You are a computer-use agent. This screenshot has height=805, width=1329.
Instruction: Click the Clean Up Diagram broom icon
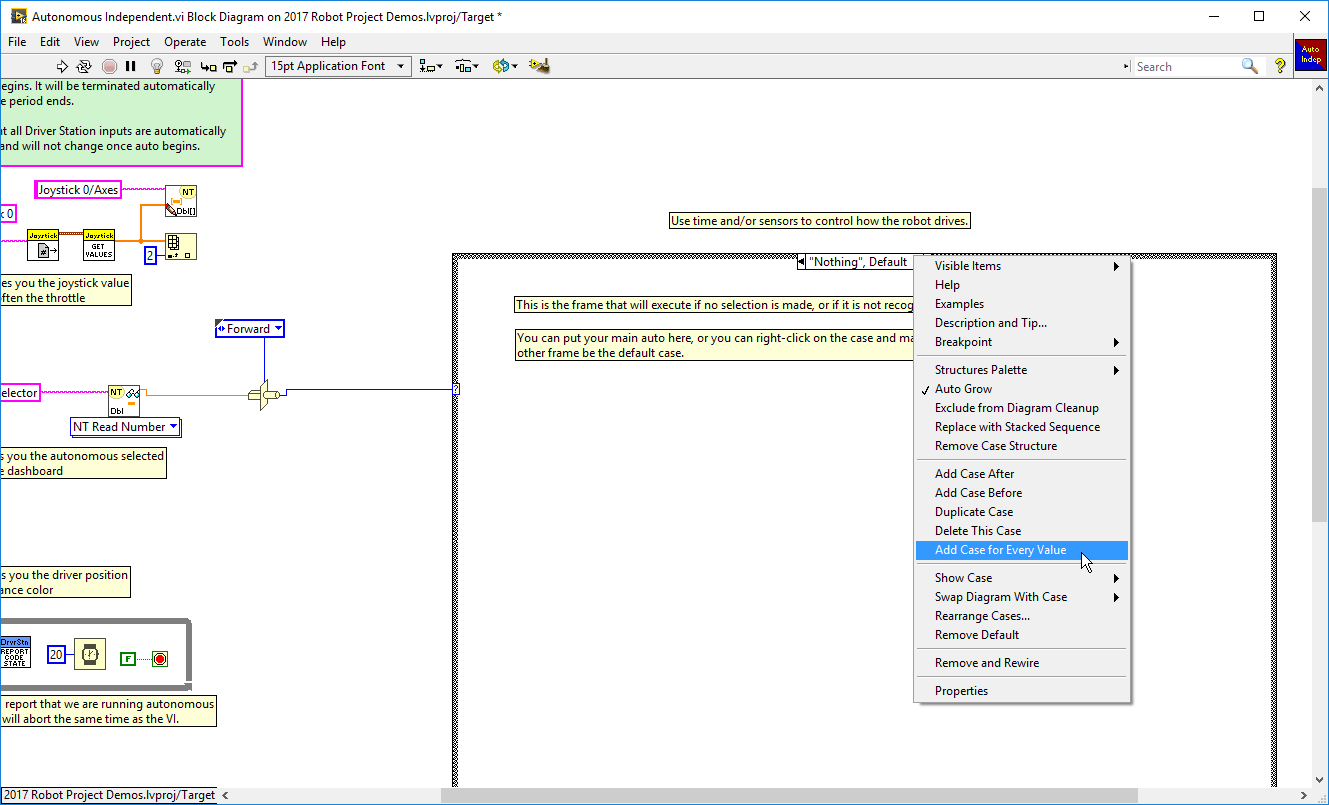click(540, 66)
